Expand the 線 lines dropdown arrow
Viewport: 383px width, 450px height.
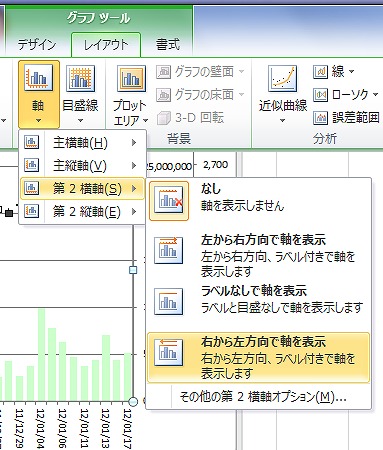[351, 71]
